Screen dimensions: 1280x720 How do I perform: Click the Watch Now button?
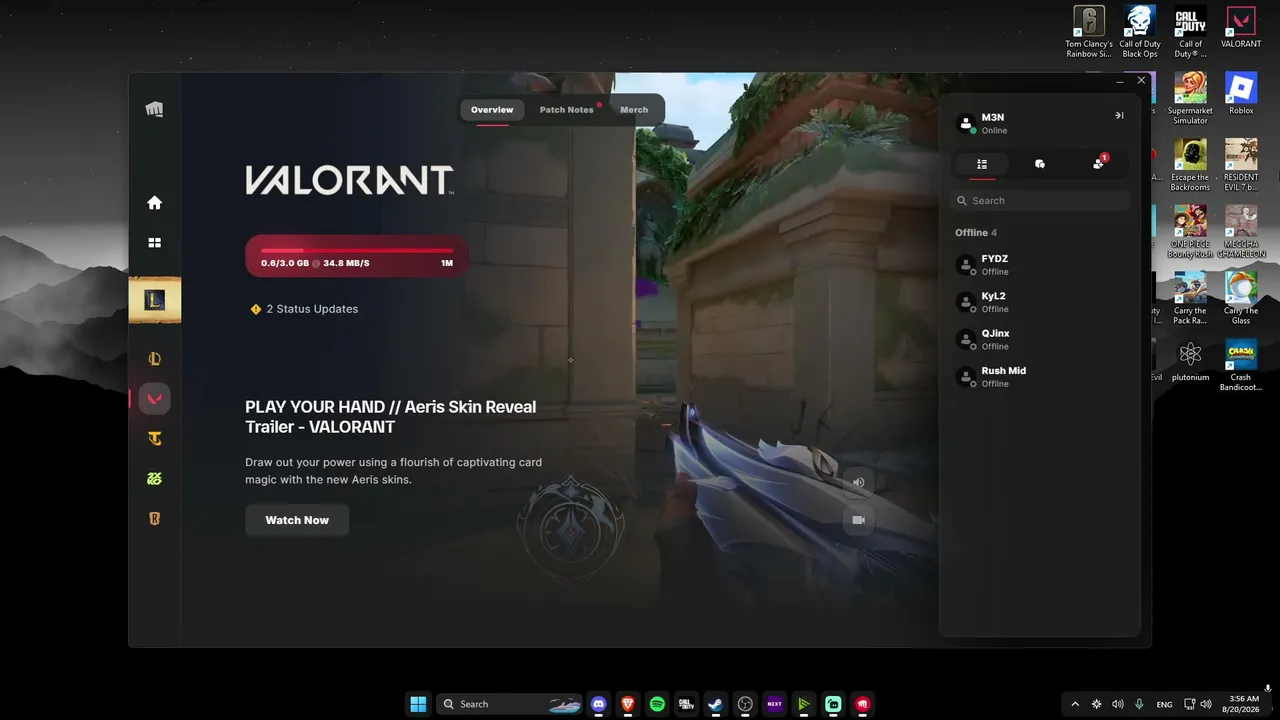[x=297, y=520]
